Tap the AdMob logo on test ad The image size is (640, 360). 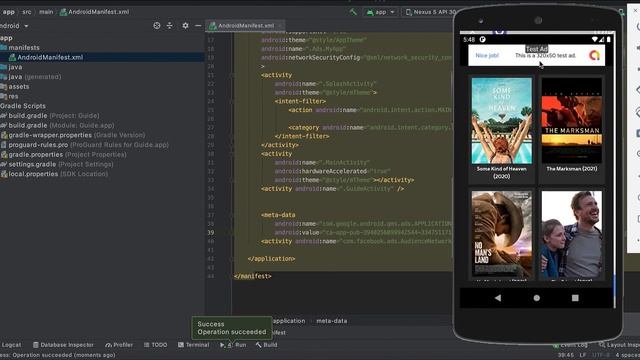[x=594, y=55]
